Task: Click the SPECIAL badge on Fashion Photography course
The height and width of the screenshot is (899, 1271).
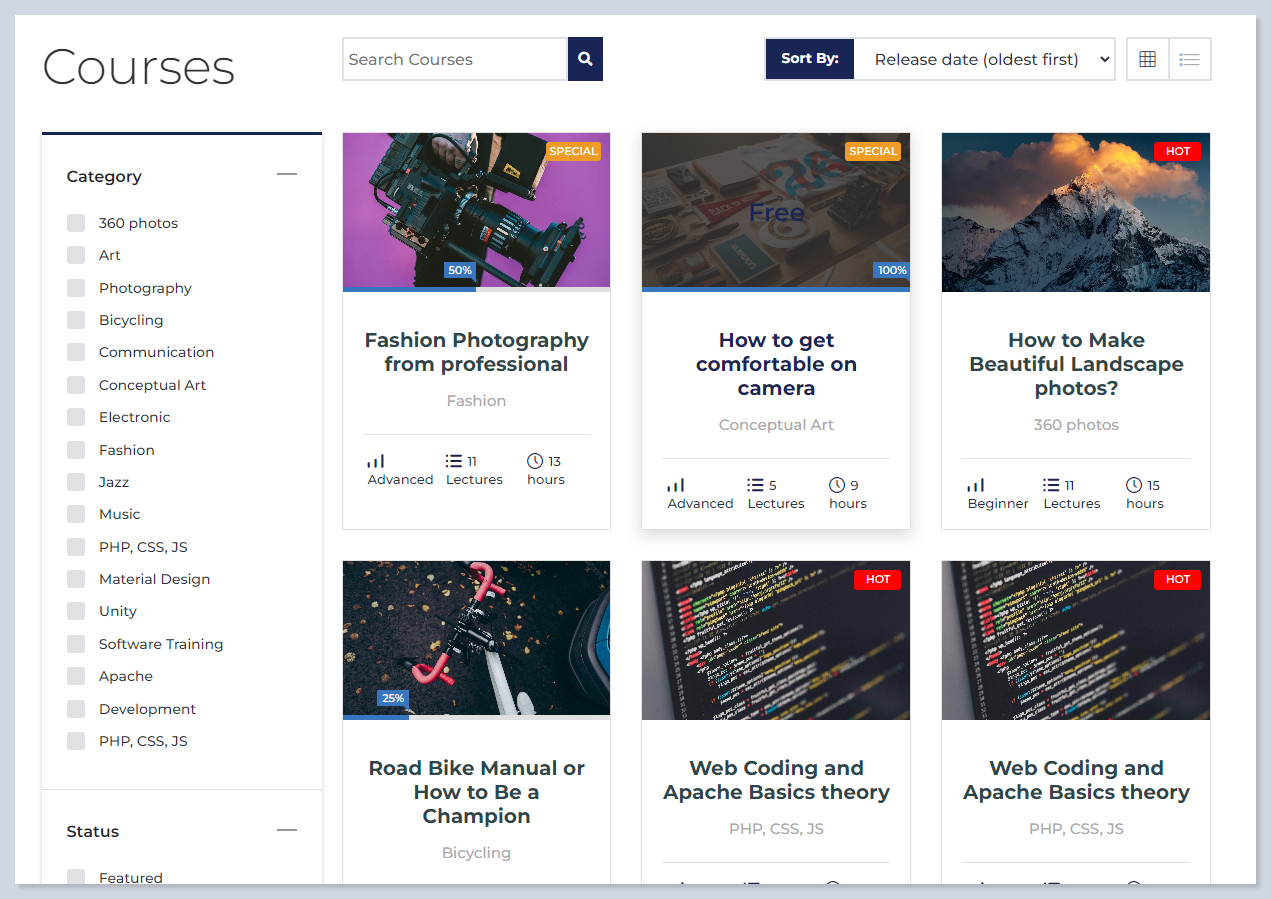Action: coord(573,151)
